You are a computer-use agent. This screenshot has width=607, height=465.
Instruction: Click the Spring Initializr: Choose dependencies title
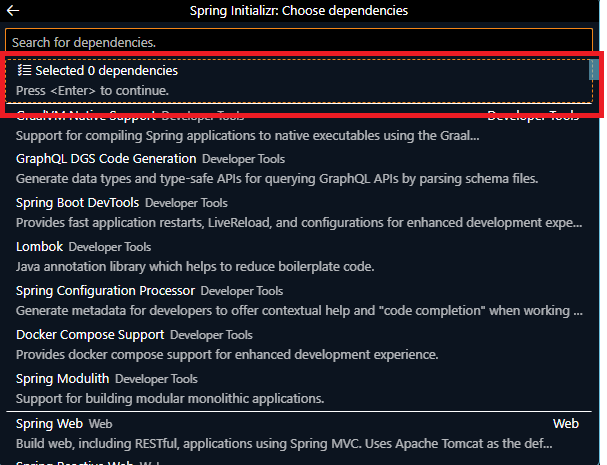[x=298, y=11]
